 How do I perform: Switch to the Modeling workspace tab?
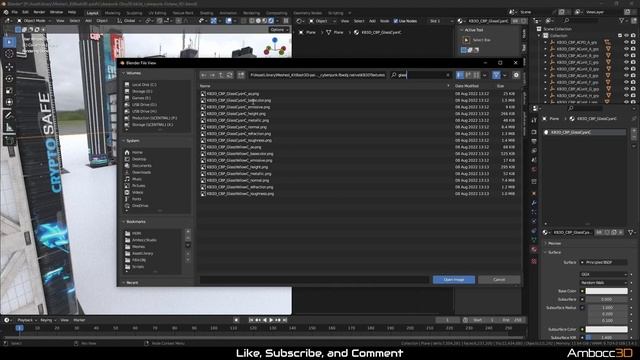pyautogui.click(x=113, y=13)
